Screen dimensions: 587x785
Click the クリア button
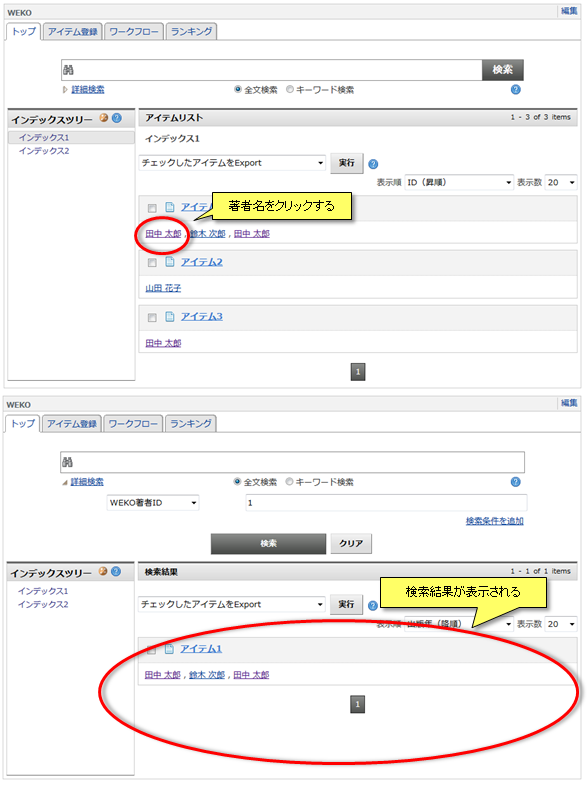(351, 543)
